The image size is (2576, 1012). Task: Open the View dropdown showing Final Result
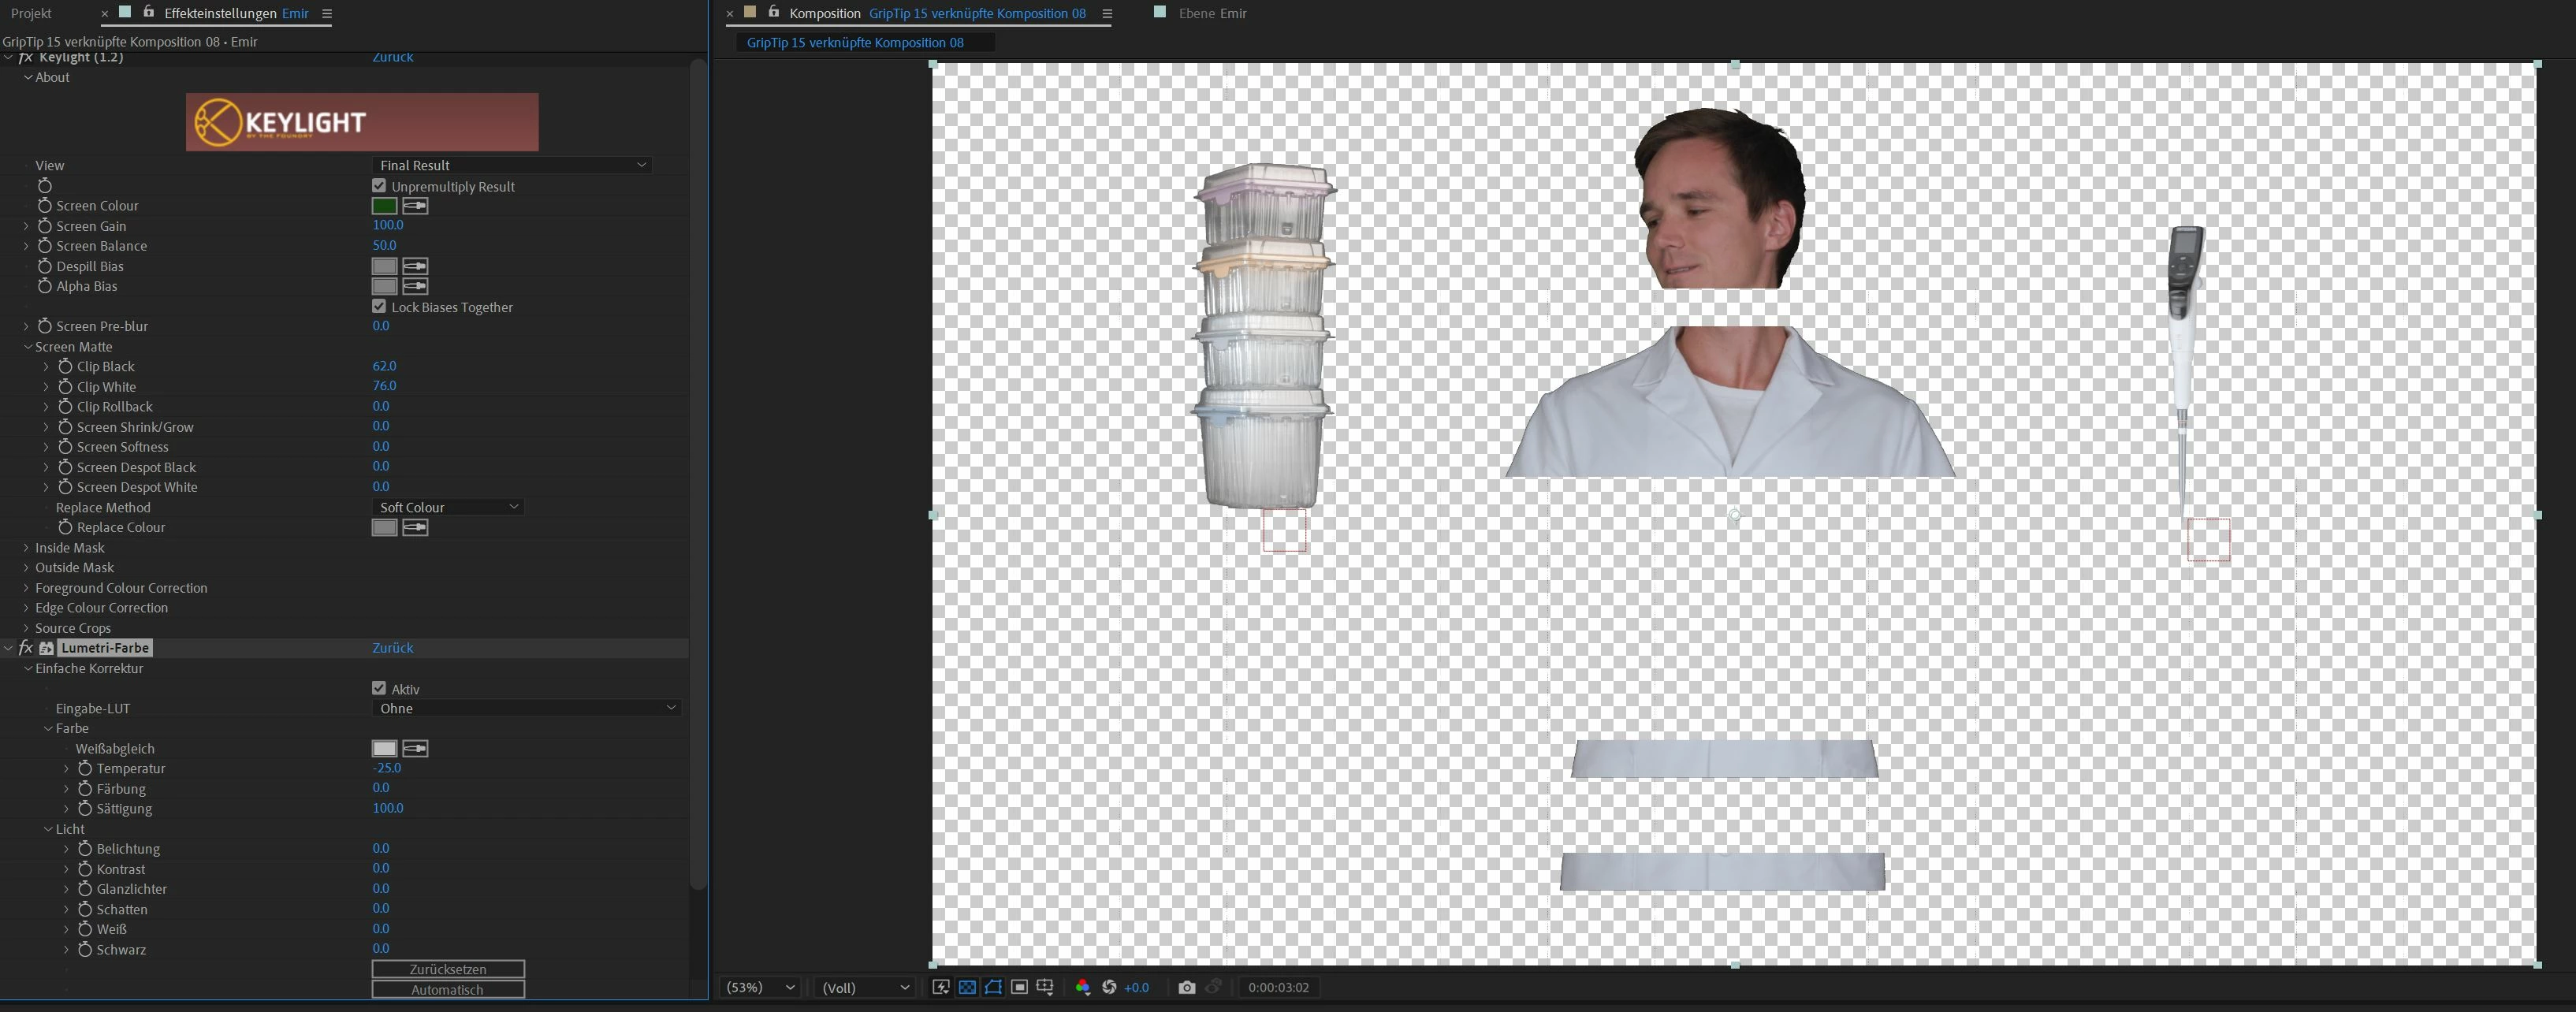[x=512, y=165]
